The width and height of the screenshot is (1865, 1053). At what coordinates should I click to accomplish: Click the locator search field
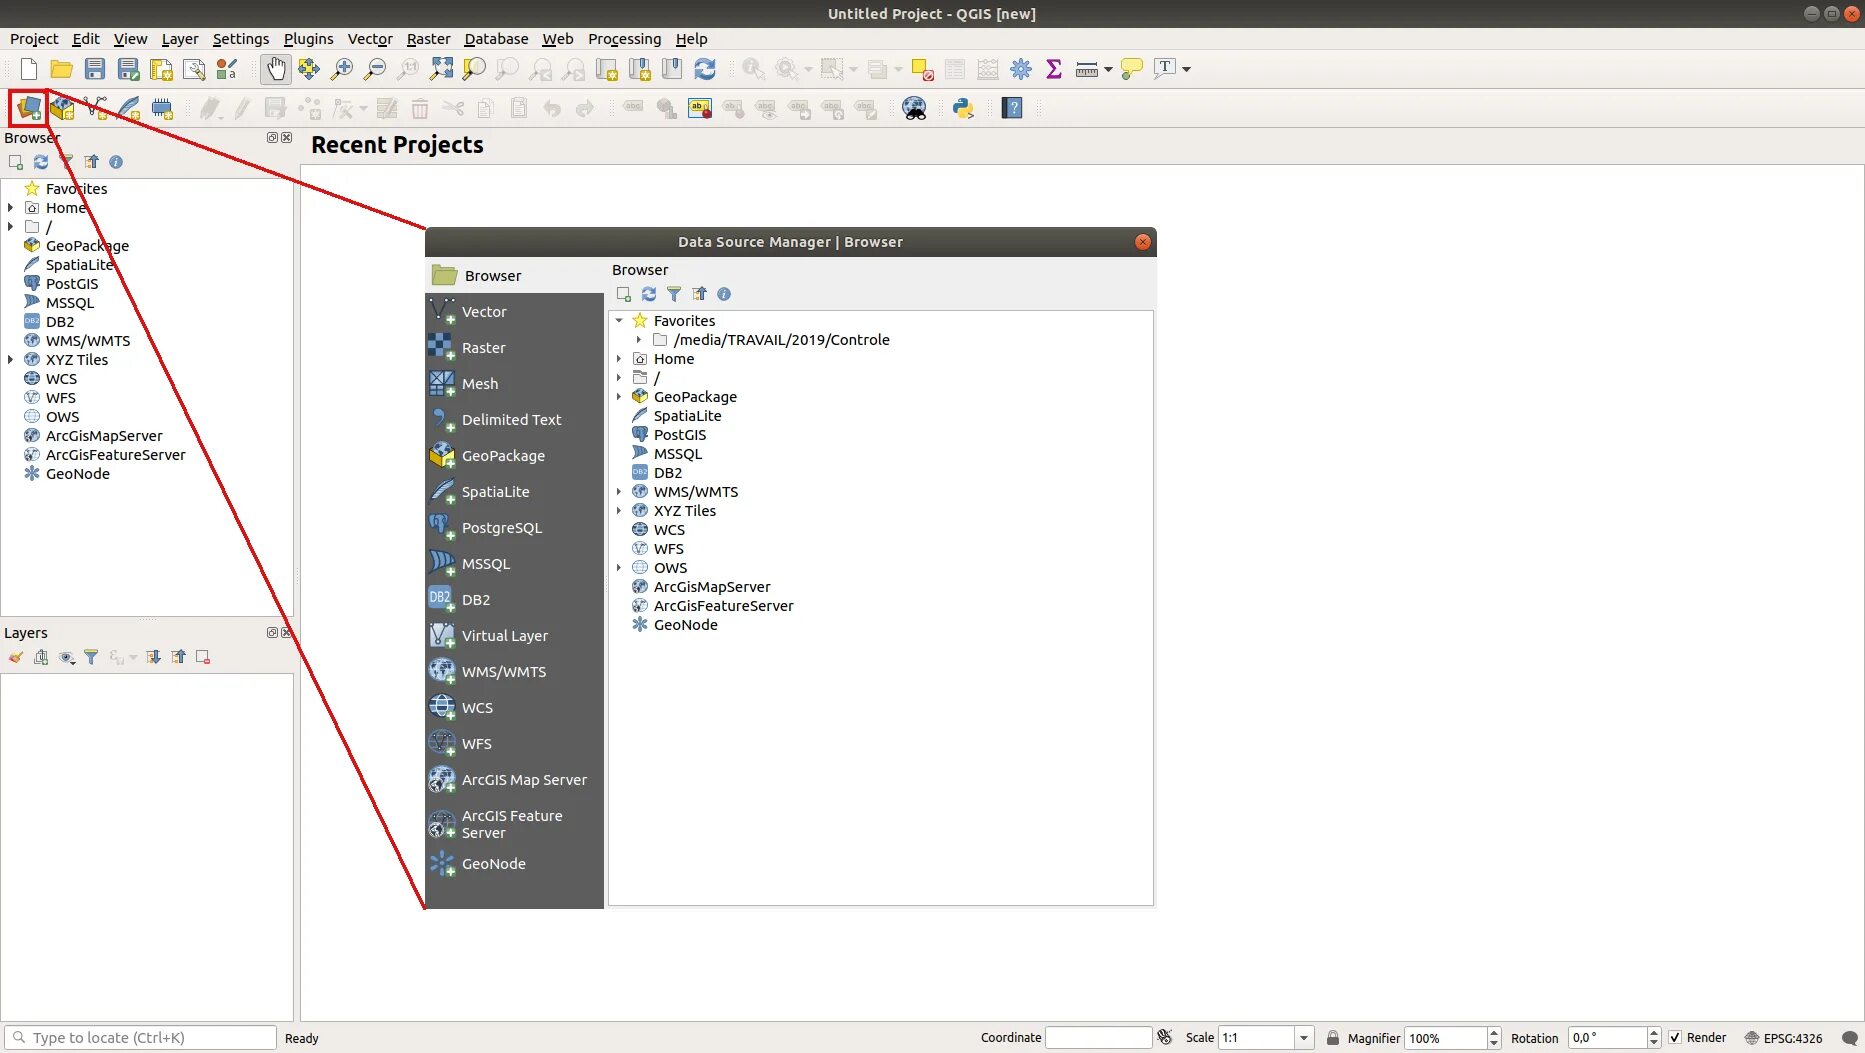coord(141,1038)
